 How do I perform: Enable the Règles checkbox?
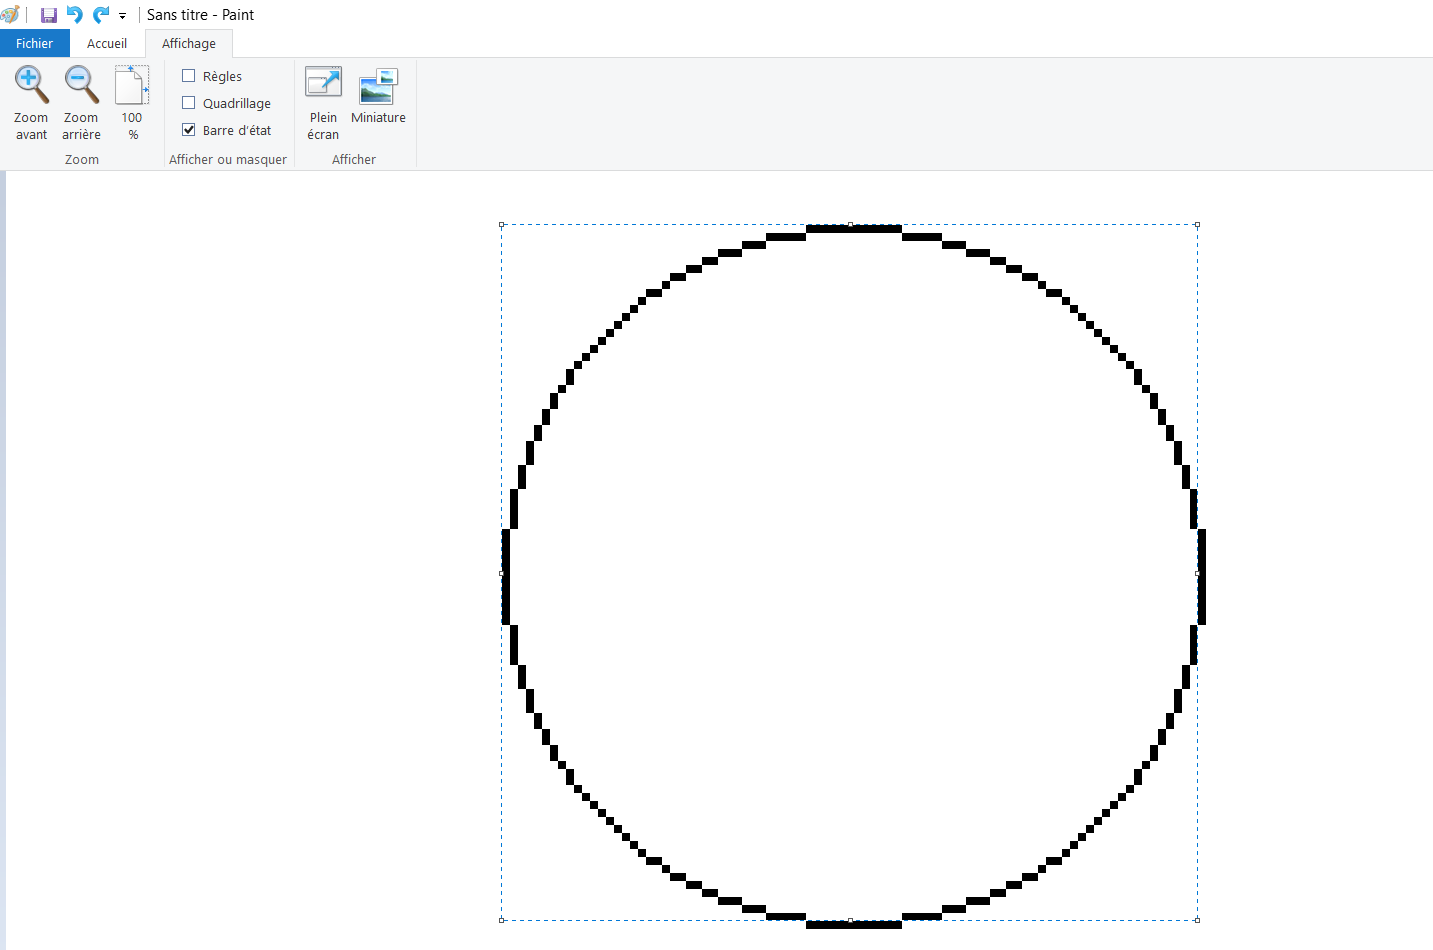pos(188,76)
